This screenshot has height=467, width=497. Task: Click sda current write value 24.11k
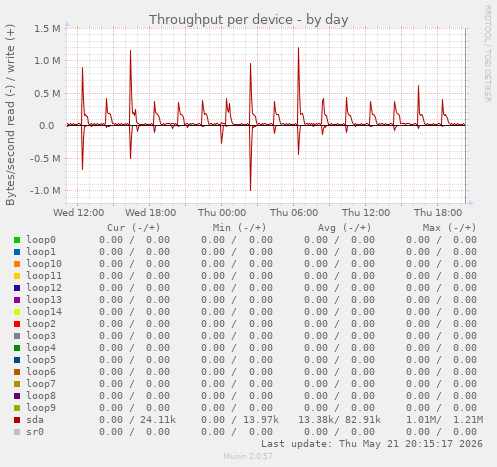coord(158,420)
